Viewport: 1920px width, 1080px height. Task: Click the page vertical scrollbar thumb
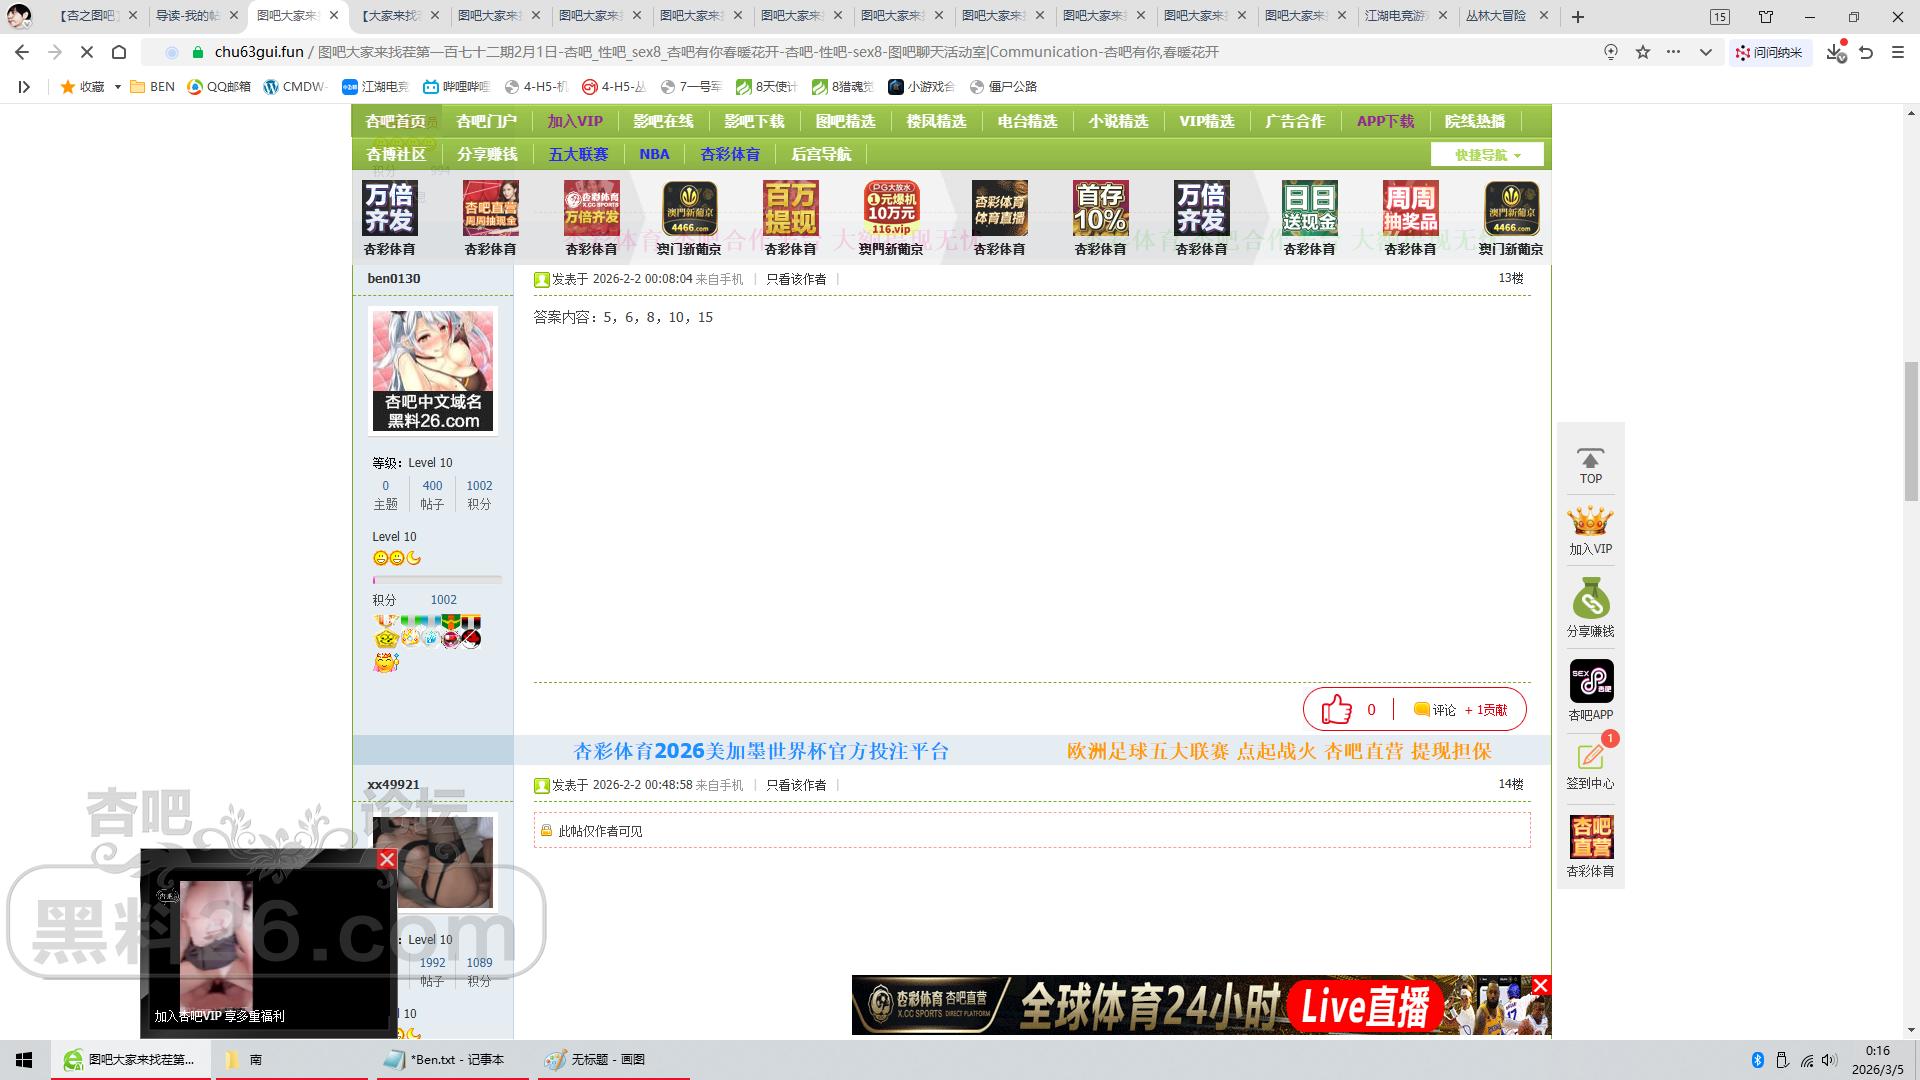pos(1911,430)
